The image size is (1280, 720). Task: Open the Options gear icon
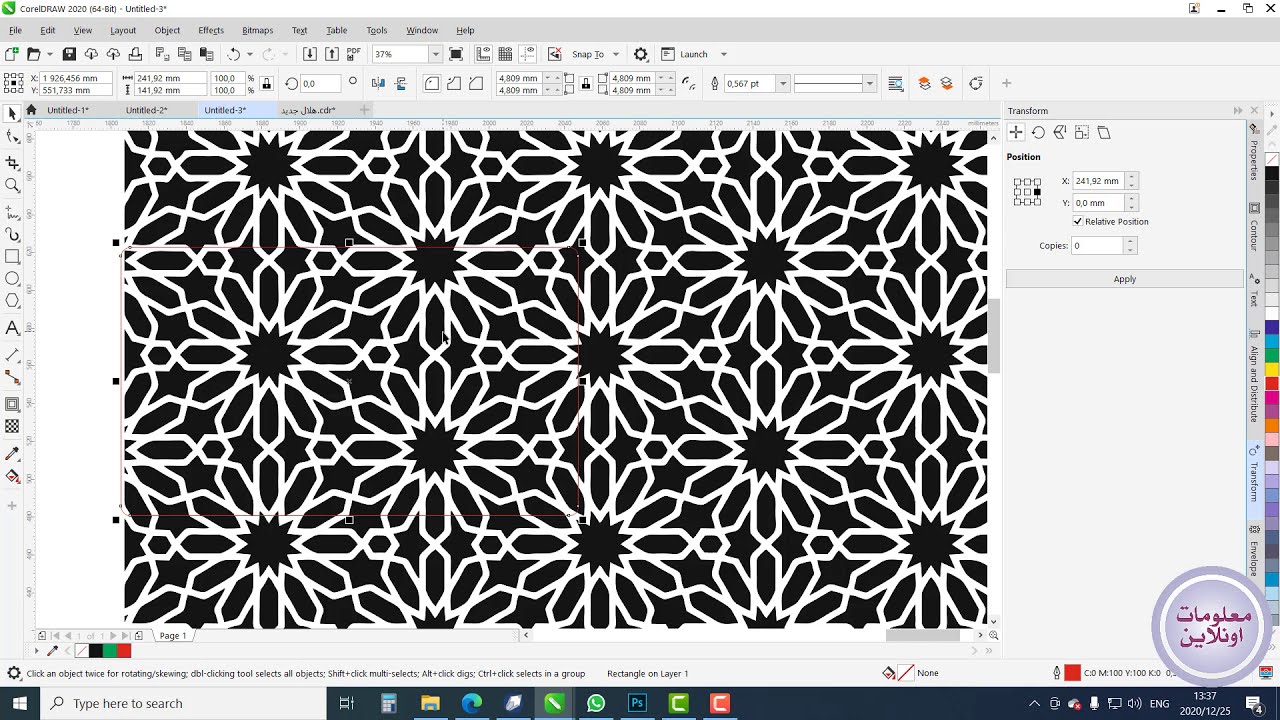[x=641, y=54]
